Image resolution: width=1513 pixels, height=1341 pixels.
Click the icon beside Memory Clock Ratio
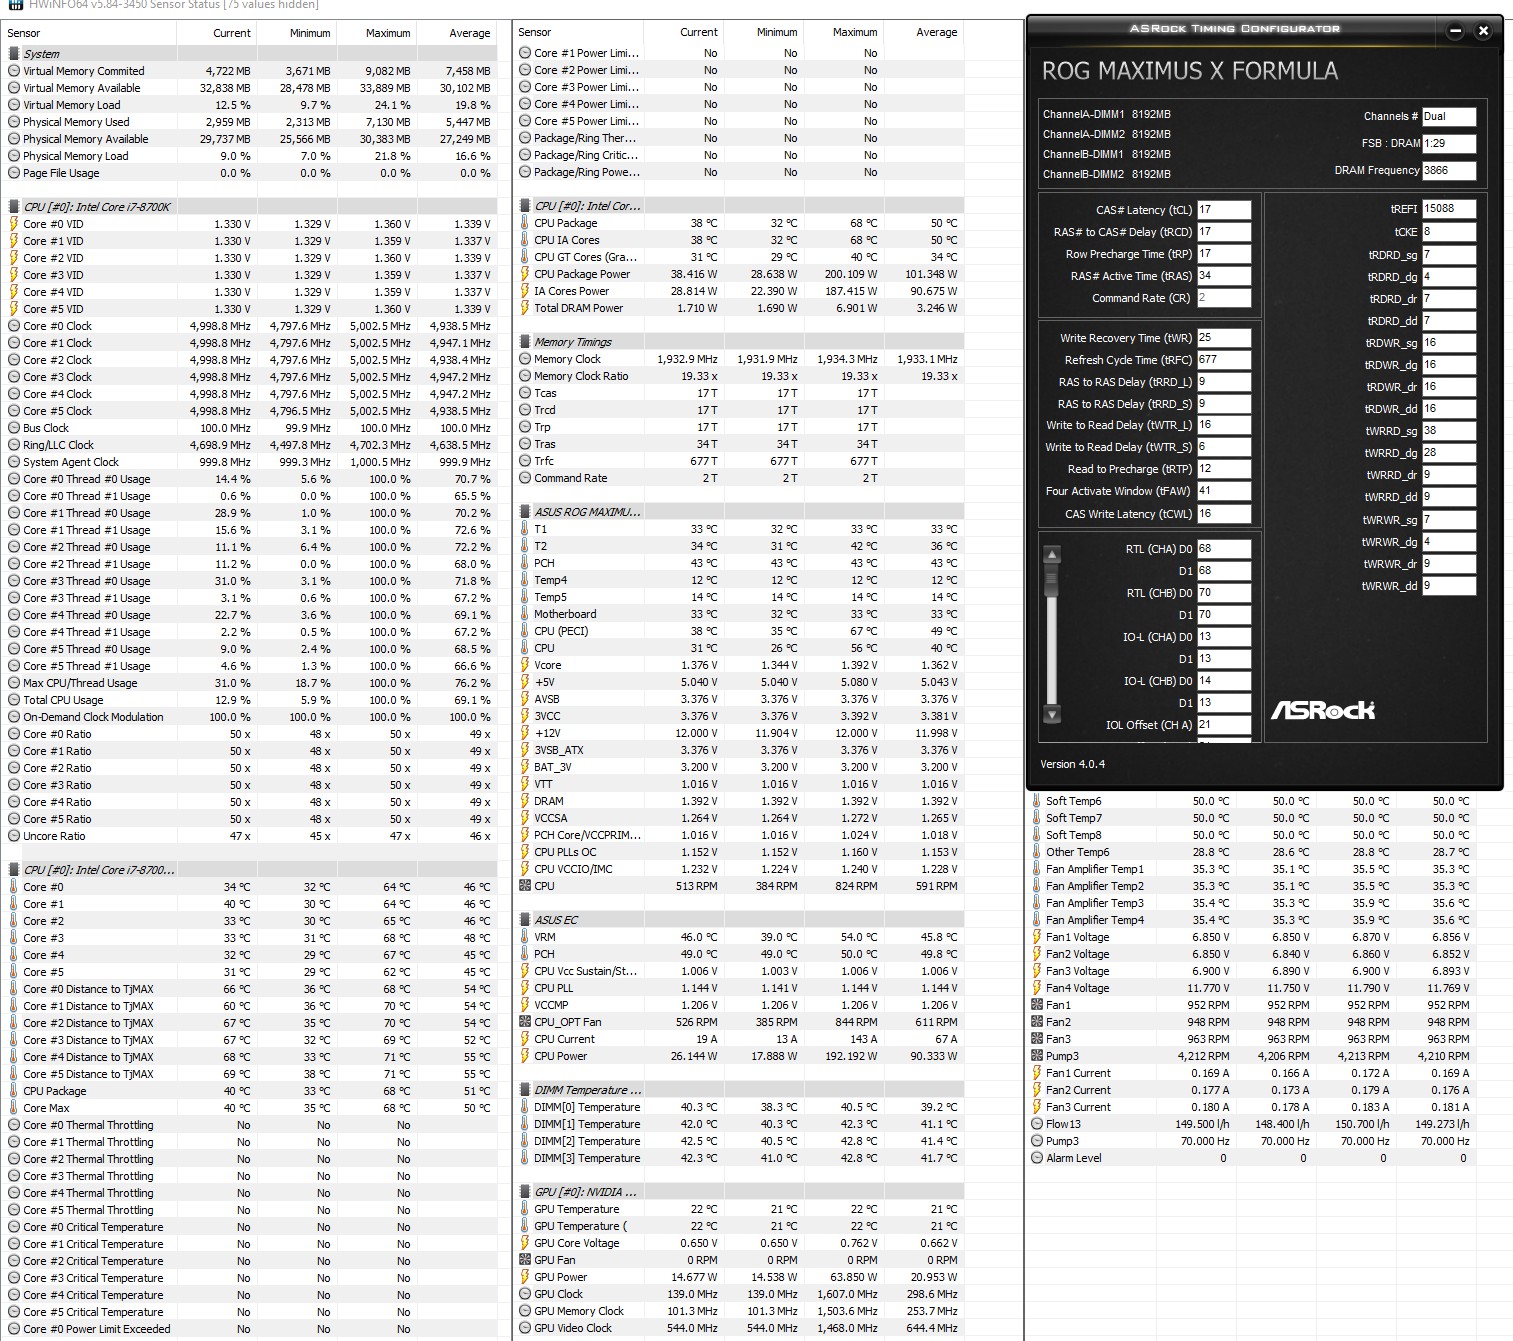click(525, 376)
